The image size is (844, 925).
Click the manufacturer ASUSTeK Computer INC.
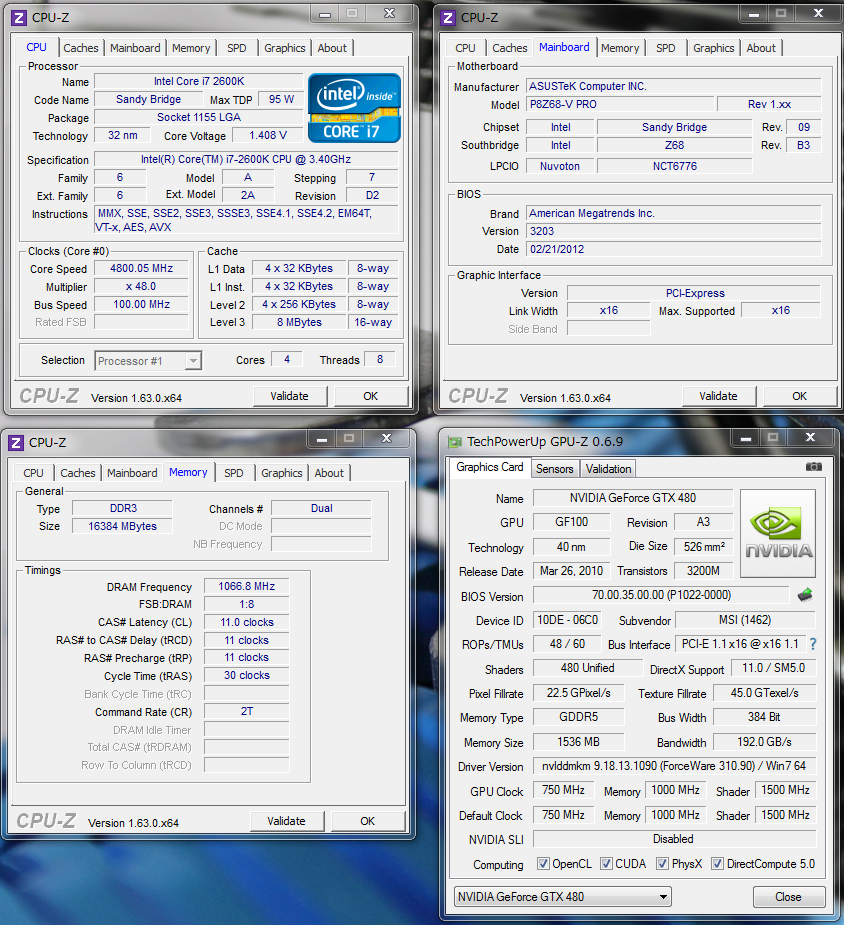point(674,86)
